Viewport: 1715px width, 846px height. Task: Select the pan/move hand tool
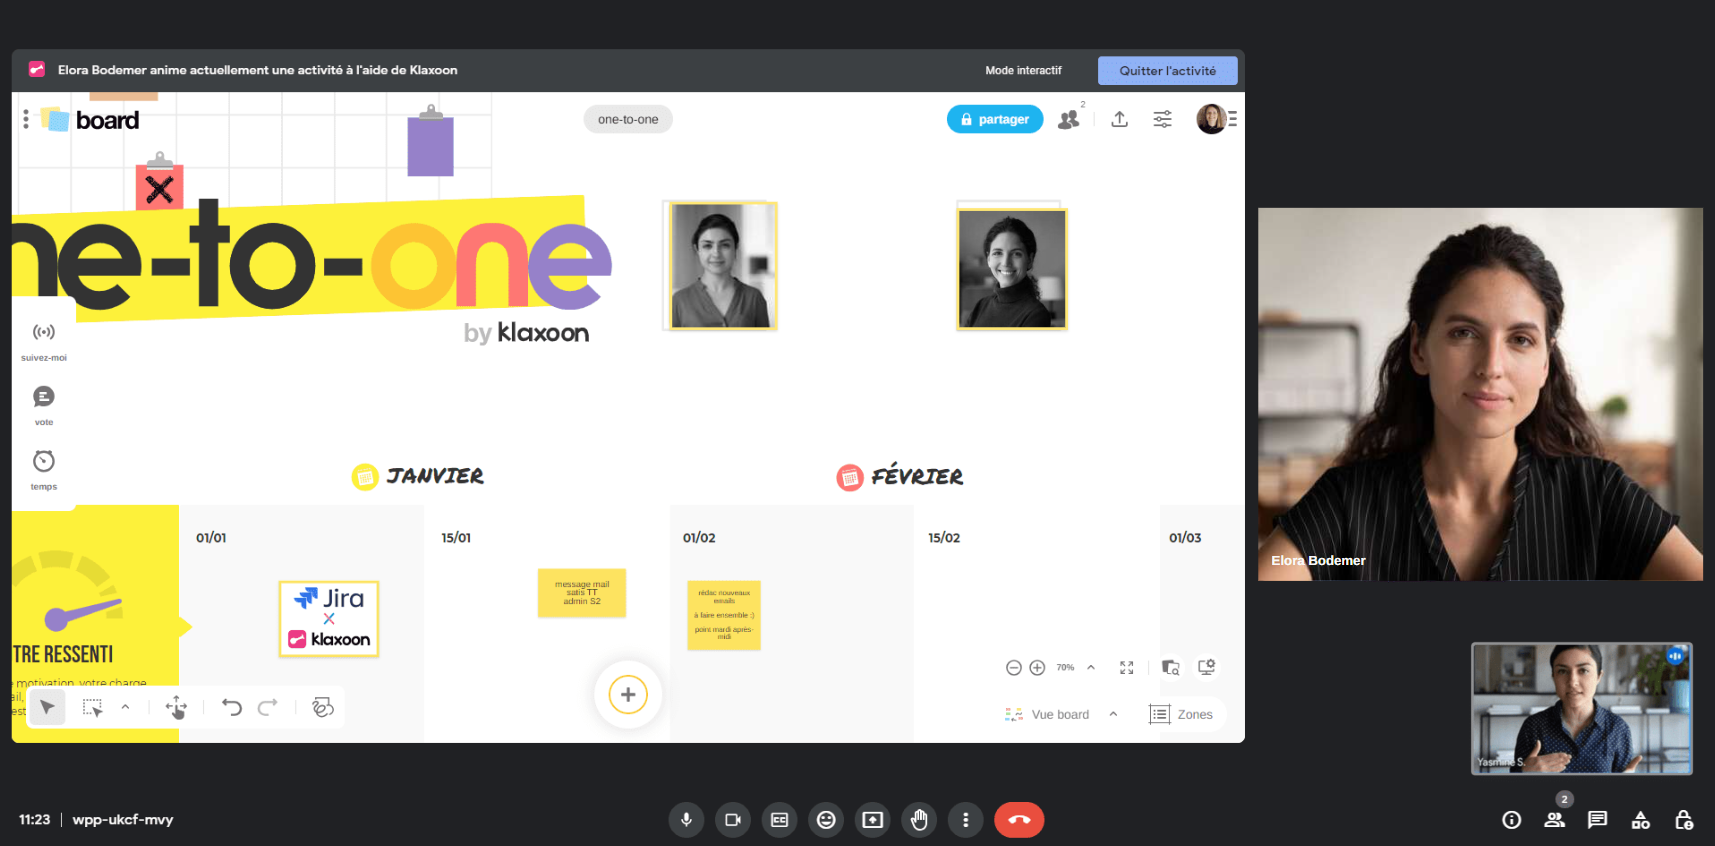tap(177, 708)
